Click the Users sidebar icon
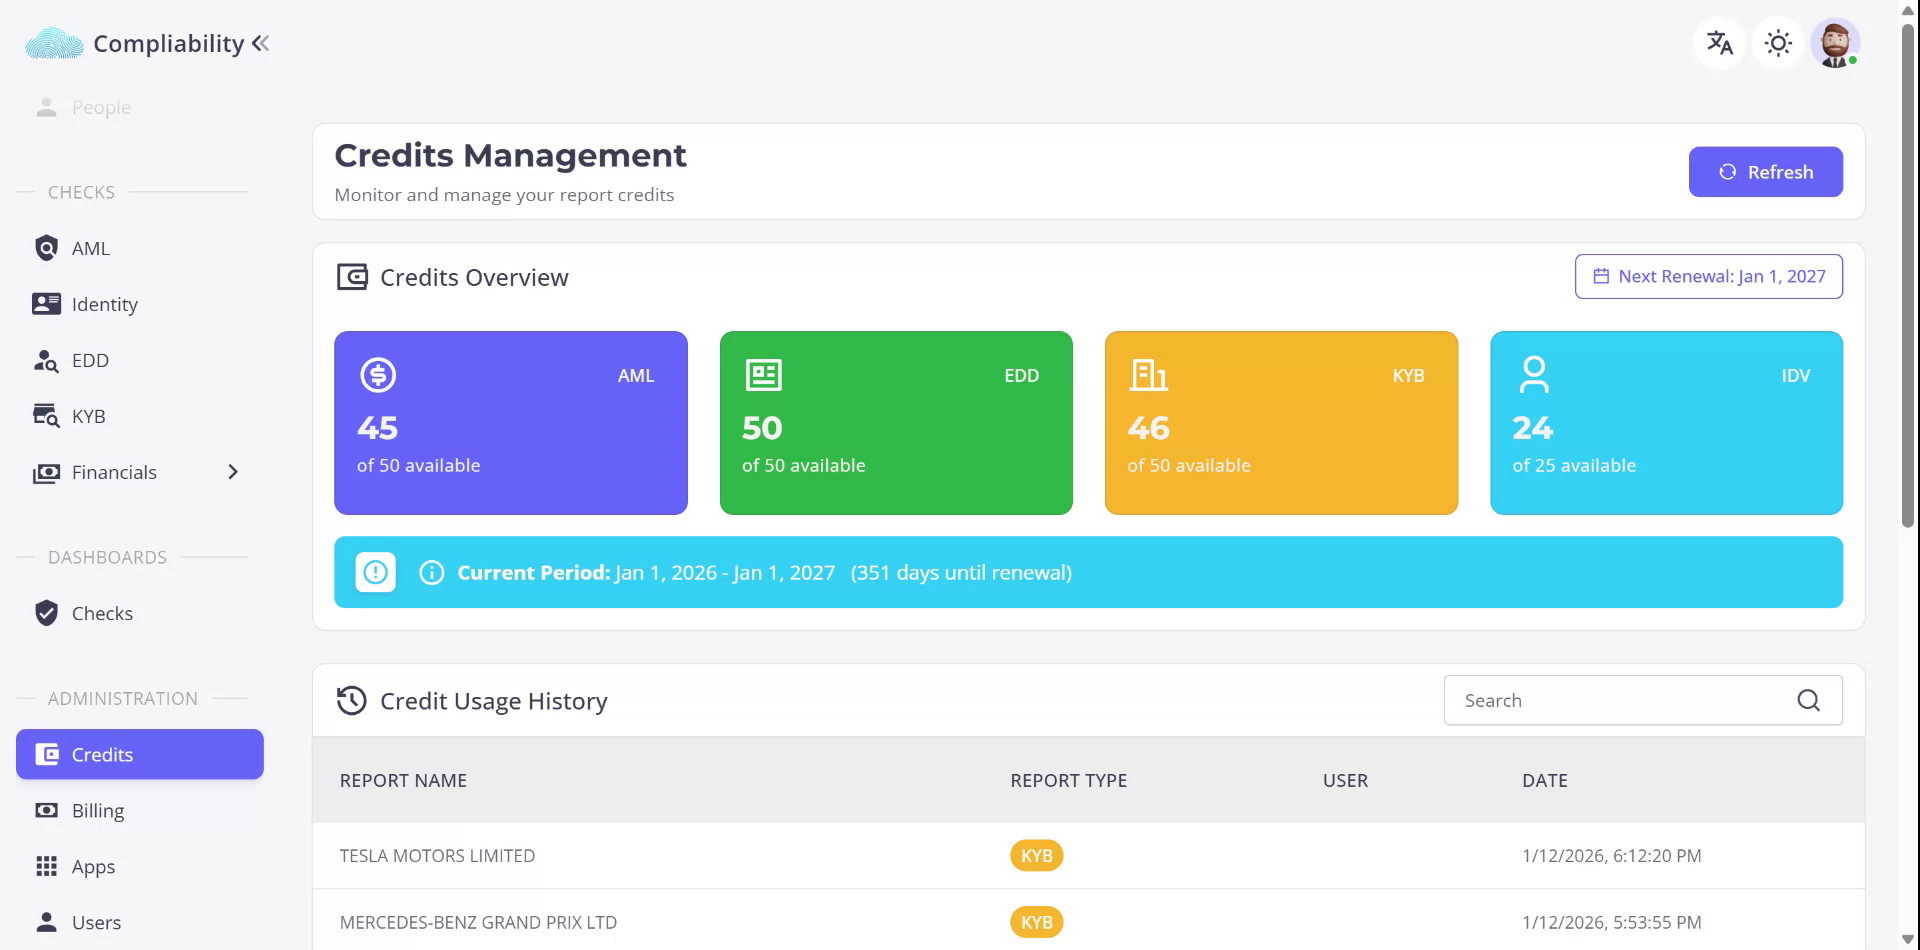Viewport: 1920px width, 950px height. click(x=46, y=922)
